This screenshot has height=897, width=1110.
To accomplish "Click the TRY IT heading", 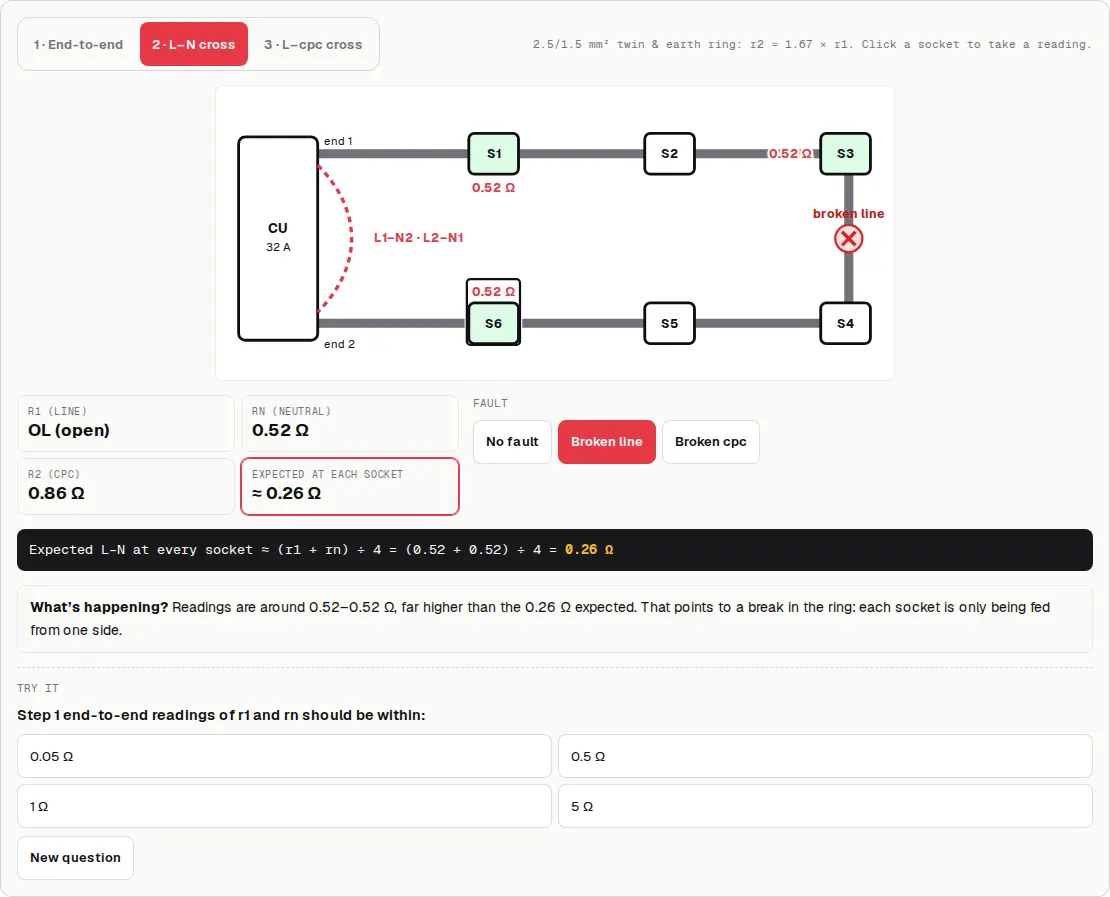I will coord(38,688).
